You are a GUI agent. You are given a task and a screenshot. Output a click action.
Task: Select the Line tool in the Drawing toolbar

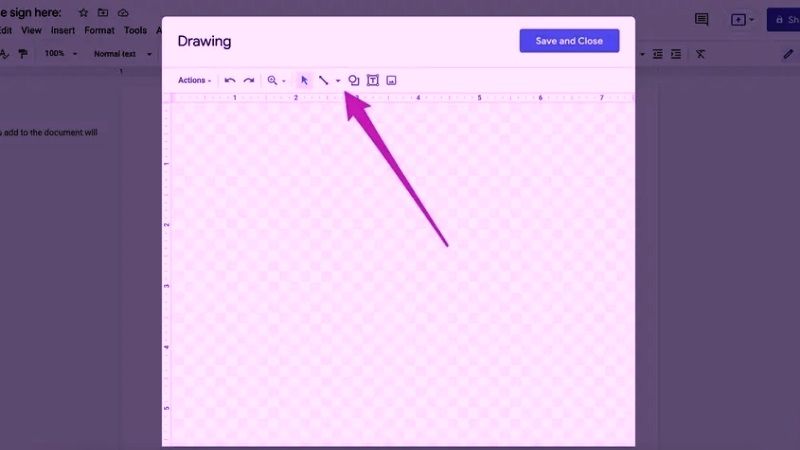[x=323, y=80]
